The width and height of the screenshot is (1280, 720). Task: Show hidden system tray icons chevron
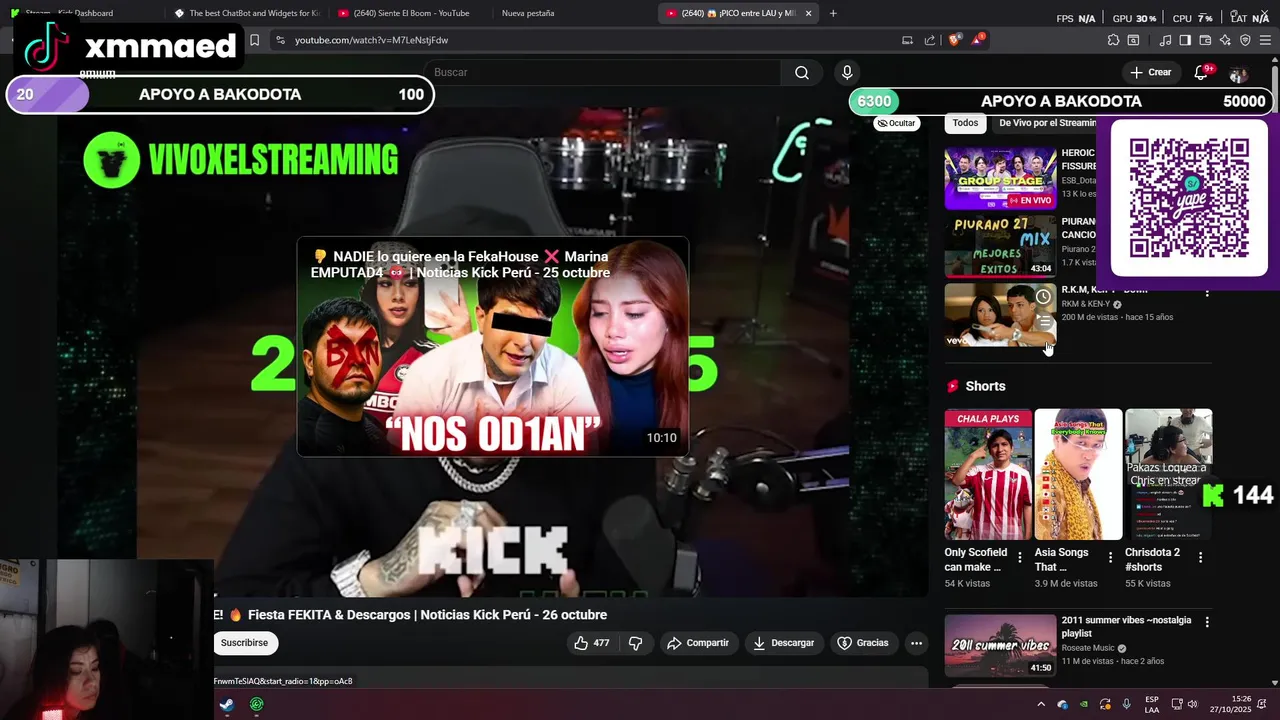click(x=1040, y=704)
